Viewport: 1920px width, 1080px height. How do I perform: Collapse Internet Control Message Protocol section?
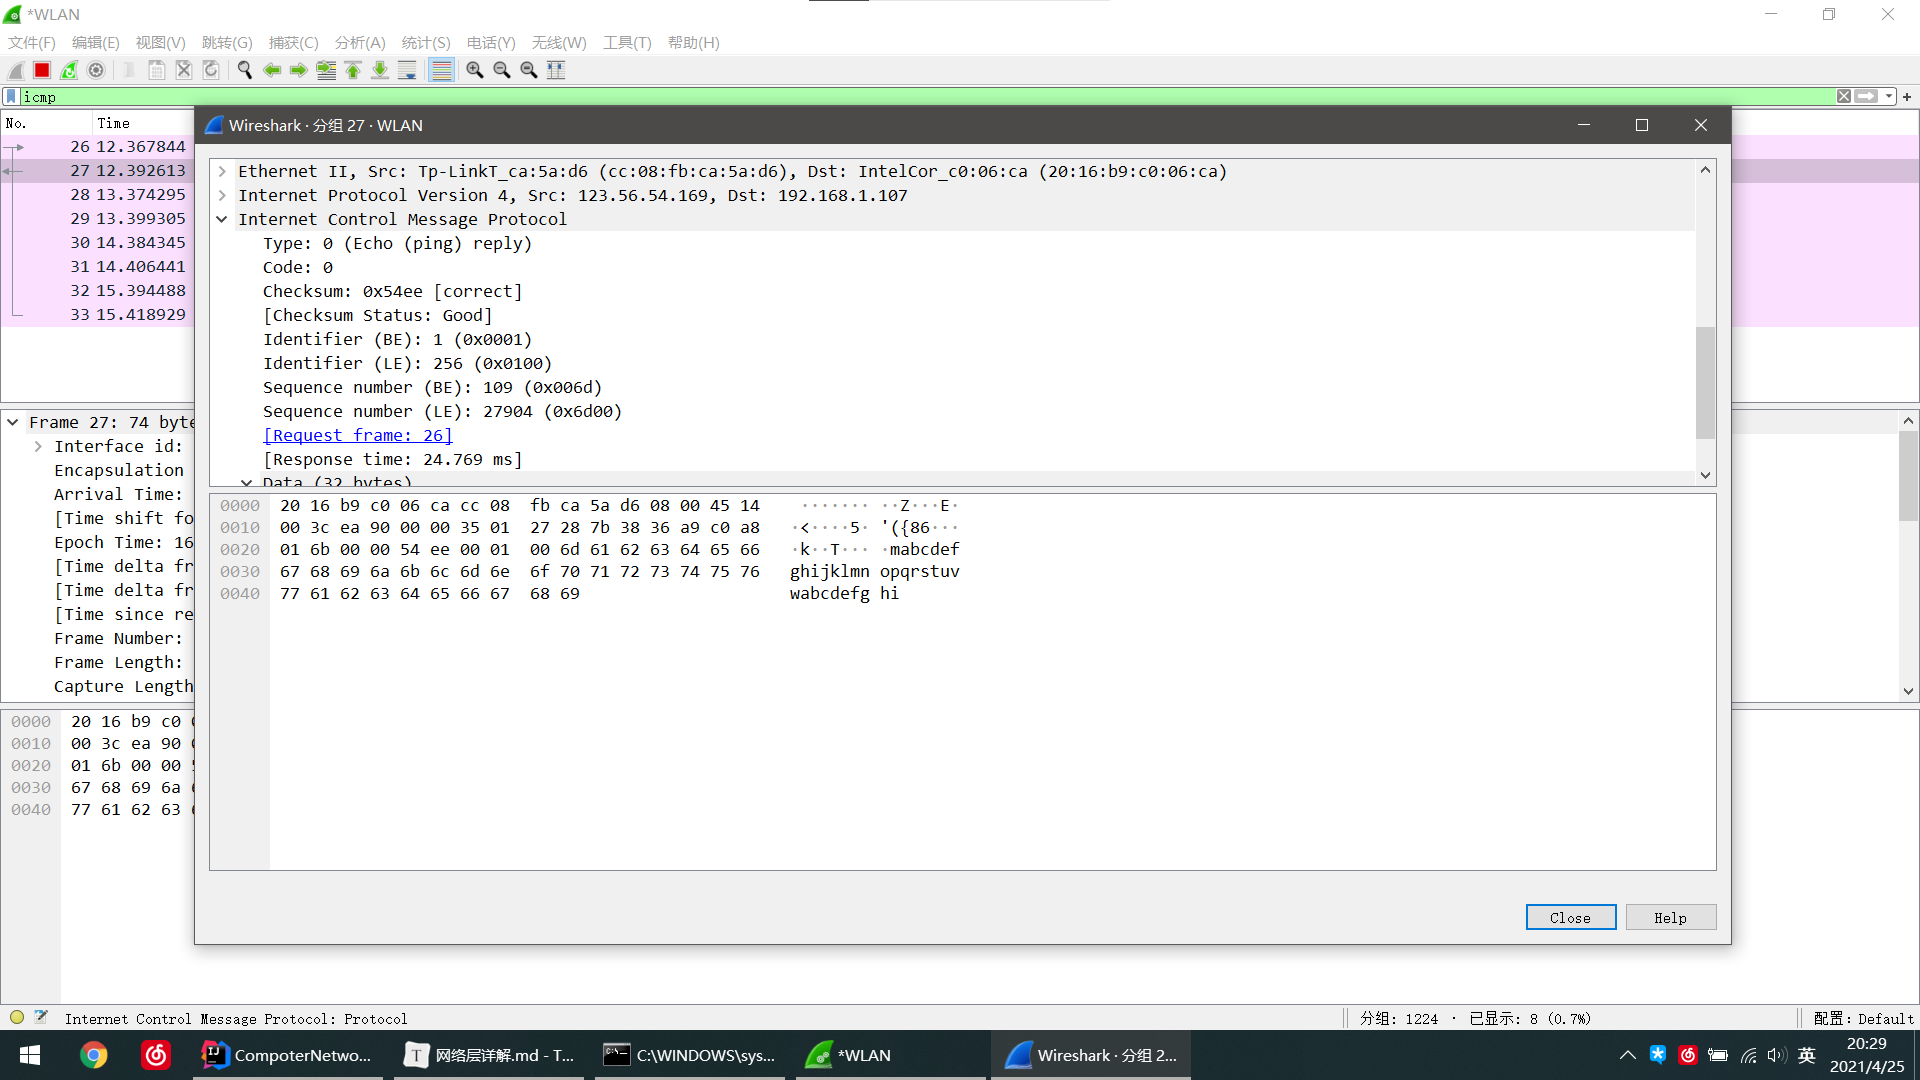(222, 220)
